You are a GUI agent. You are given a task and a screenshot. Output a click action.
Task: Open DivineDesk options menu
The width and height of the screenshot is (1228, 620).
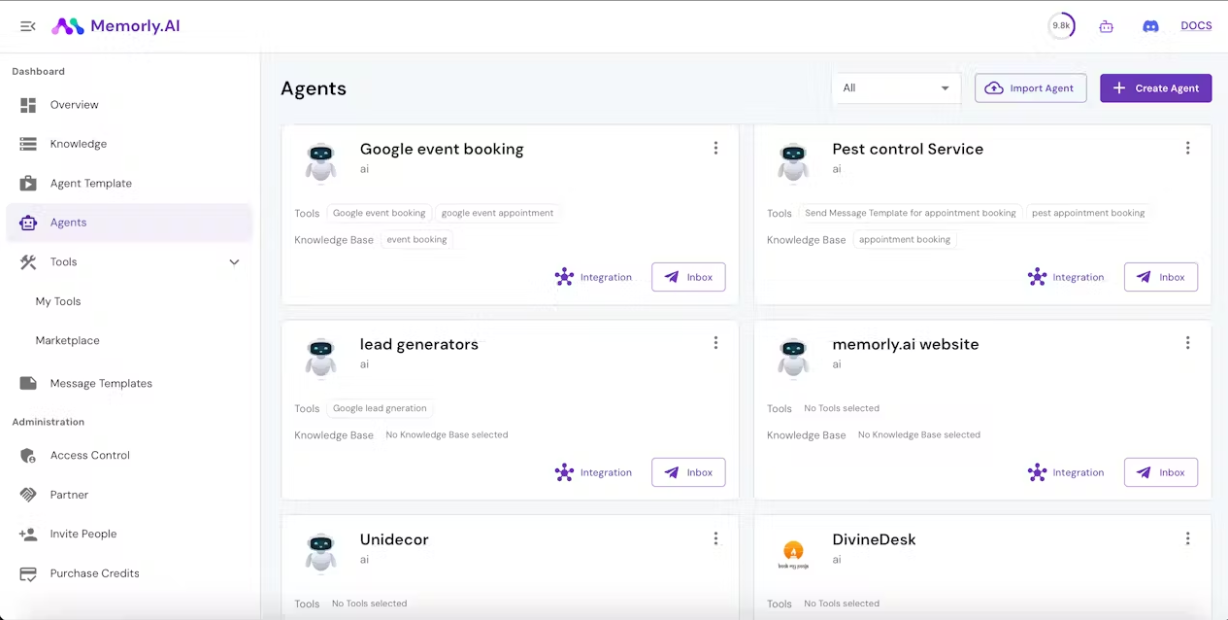pos(1188,538)
